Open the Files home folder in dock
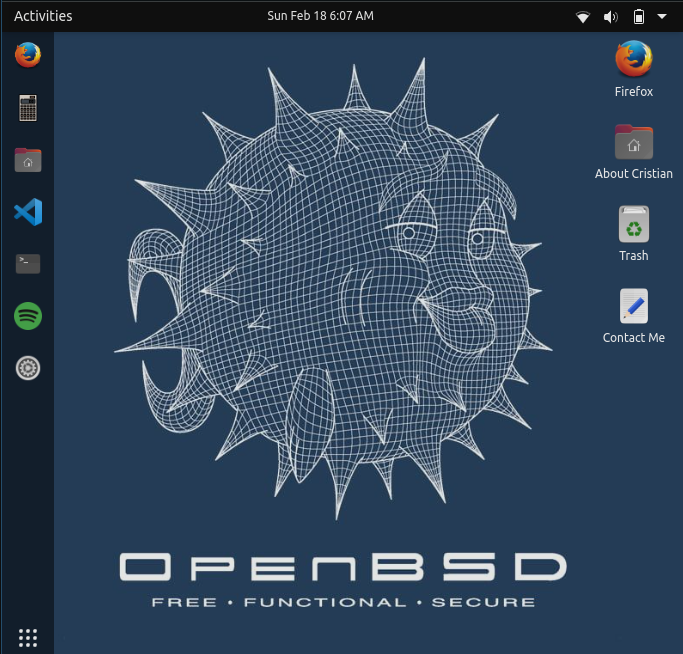 (28, 160)
